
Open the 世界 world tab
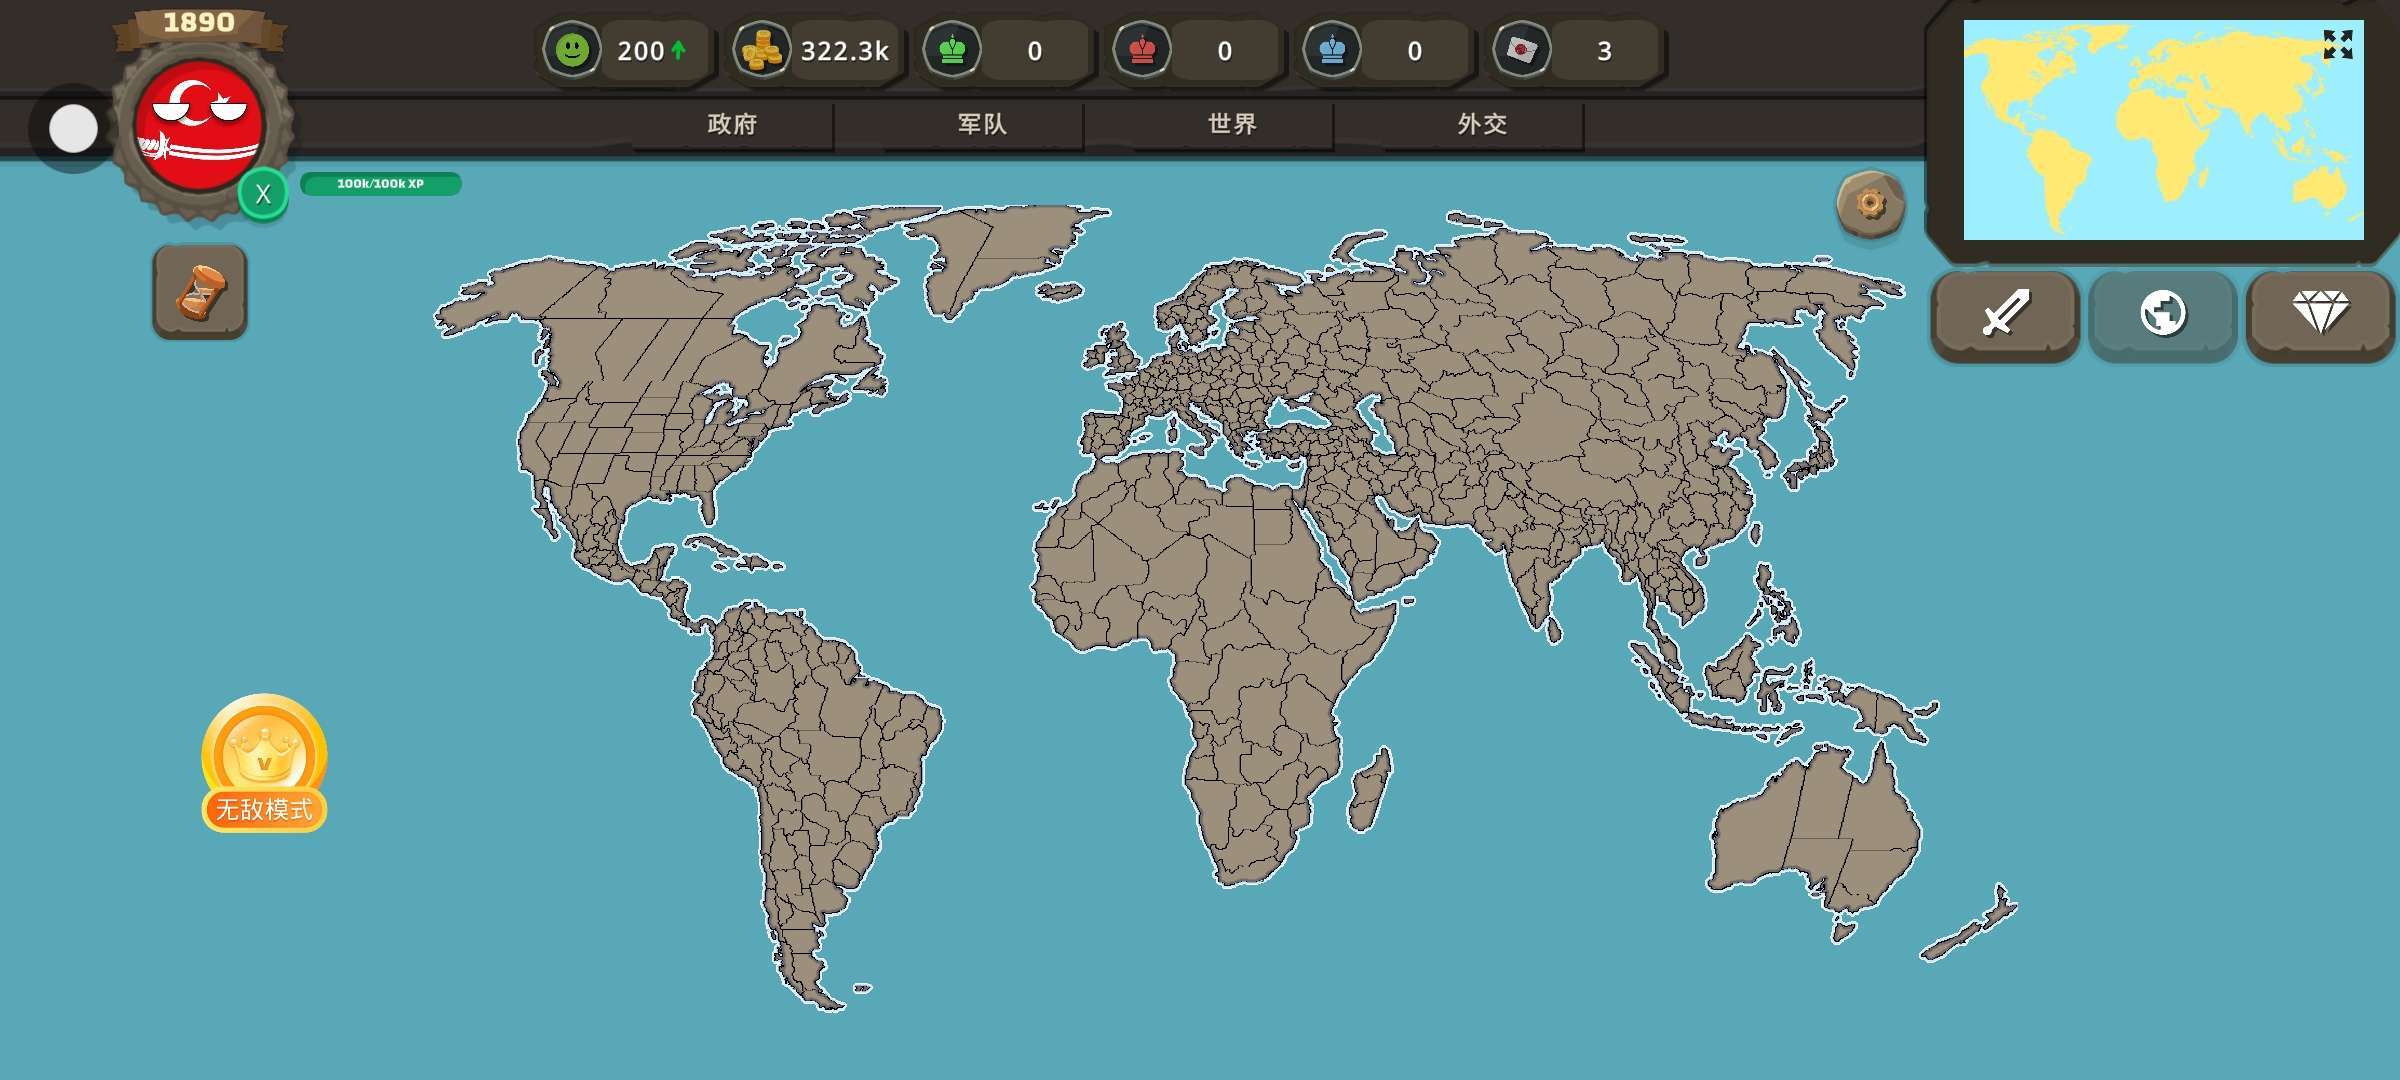(1232, 124)
